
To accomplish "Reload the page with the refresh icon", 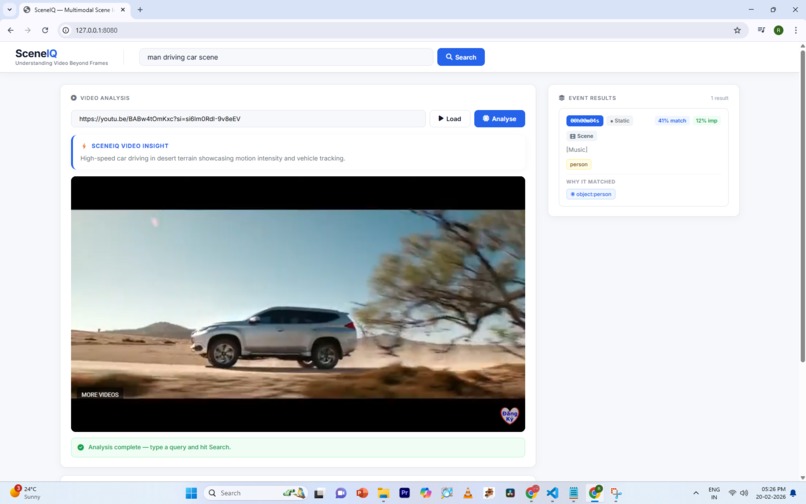I will (45, 30).
